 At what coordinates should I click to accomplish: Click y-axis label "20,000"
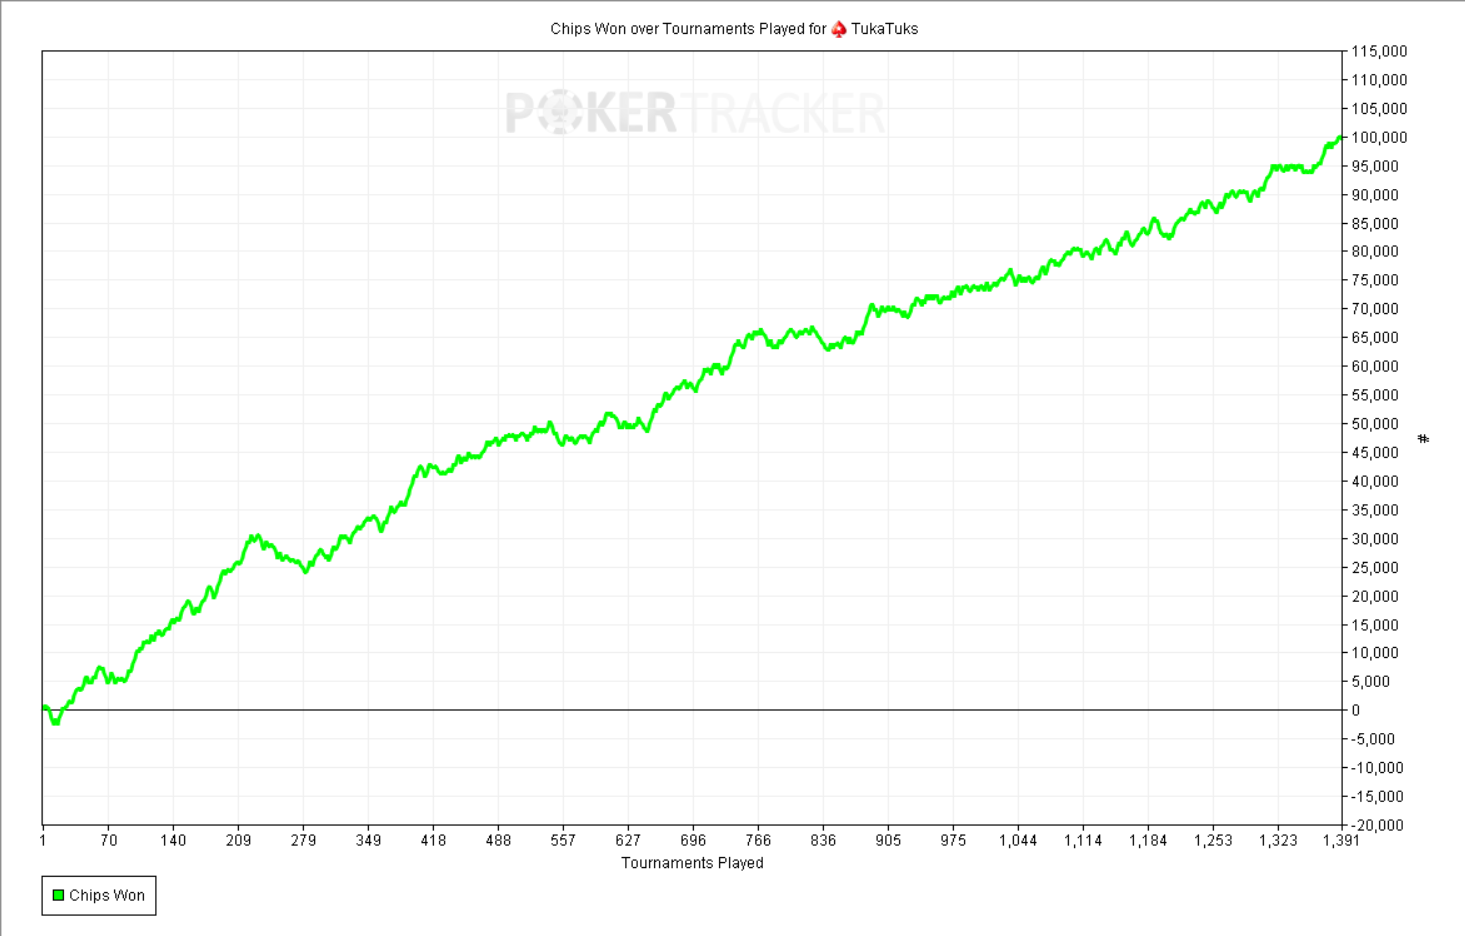tap(1375, 596)
